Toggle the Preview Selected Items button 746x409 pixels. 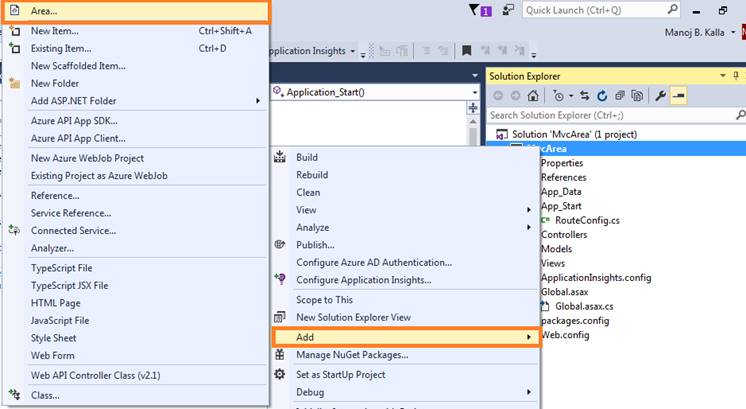coord(678,96)
